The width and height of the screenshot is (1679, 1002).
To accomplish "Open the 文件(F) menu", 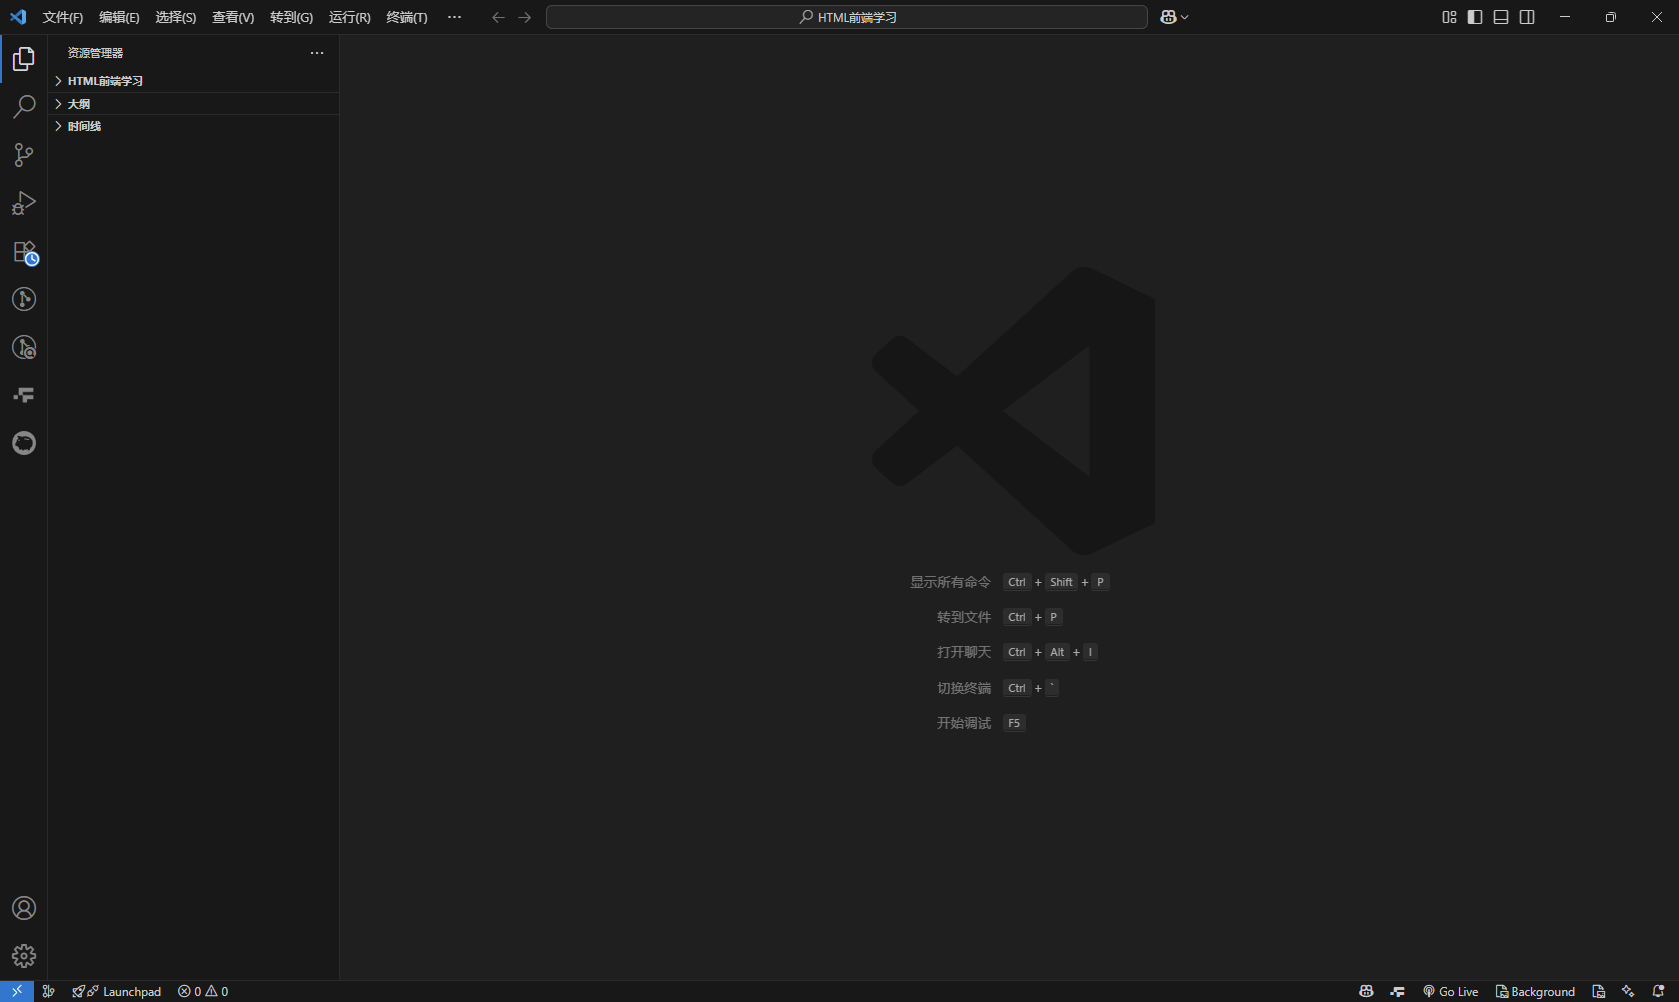I will [x=63, y=17].
